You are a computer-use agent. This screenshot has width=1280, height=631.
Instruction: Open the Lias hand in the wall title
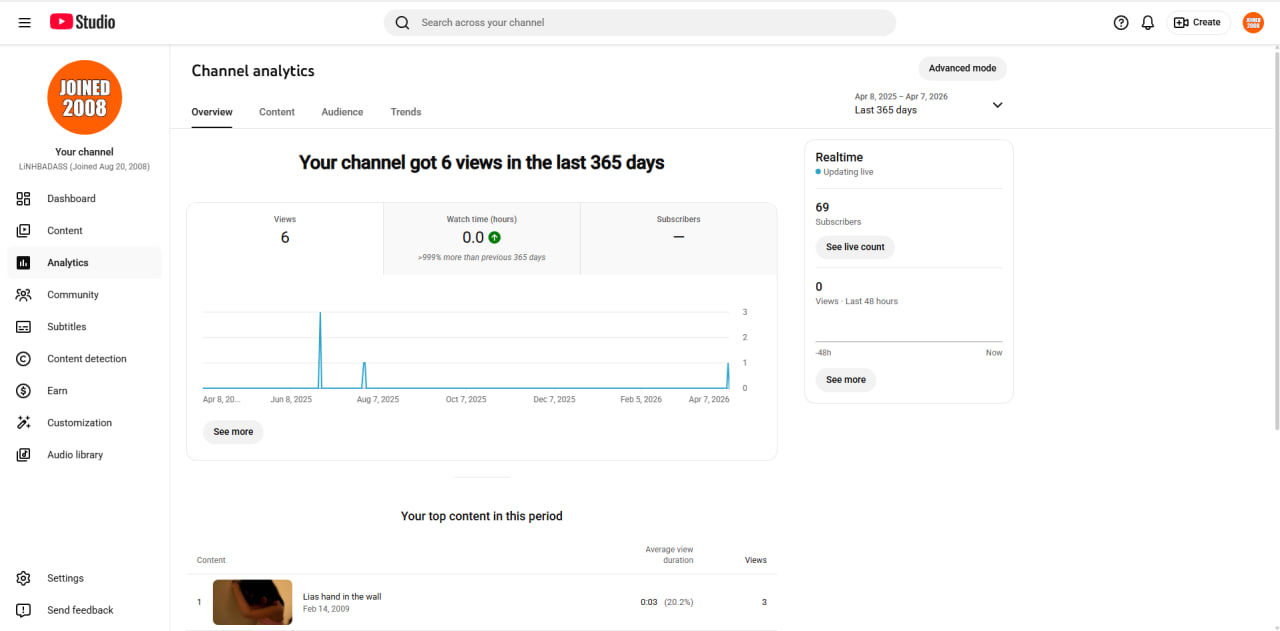[342, 597]
